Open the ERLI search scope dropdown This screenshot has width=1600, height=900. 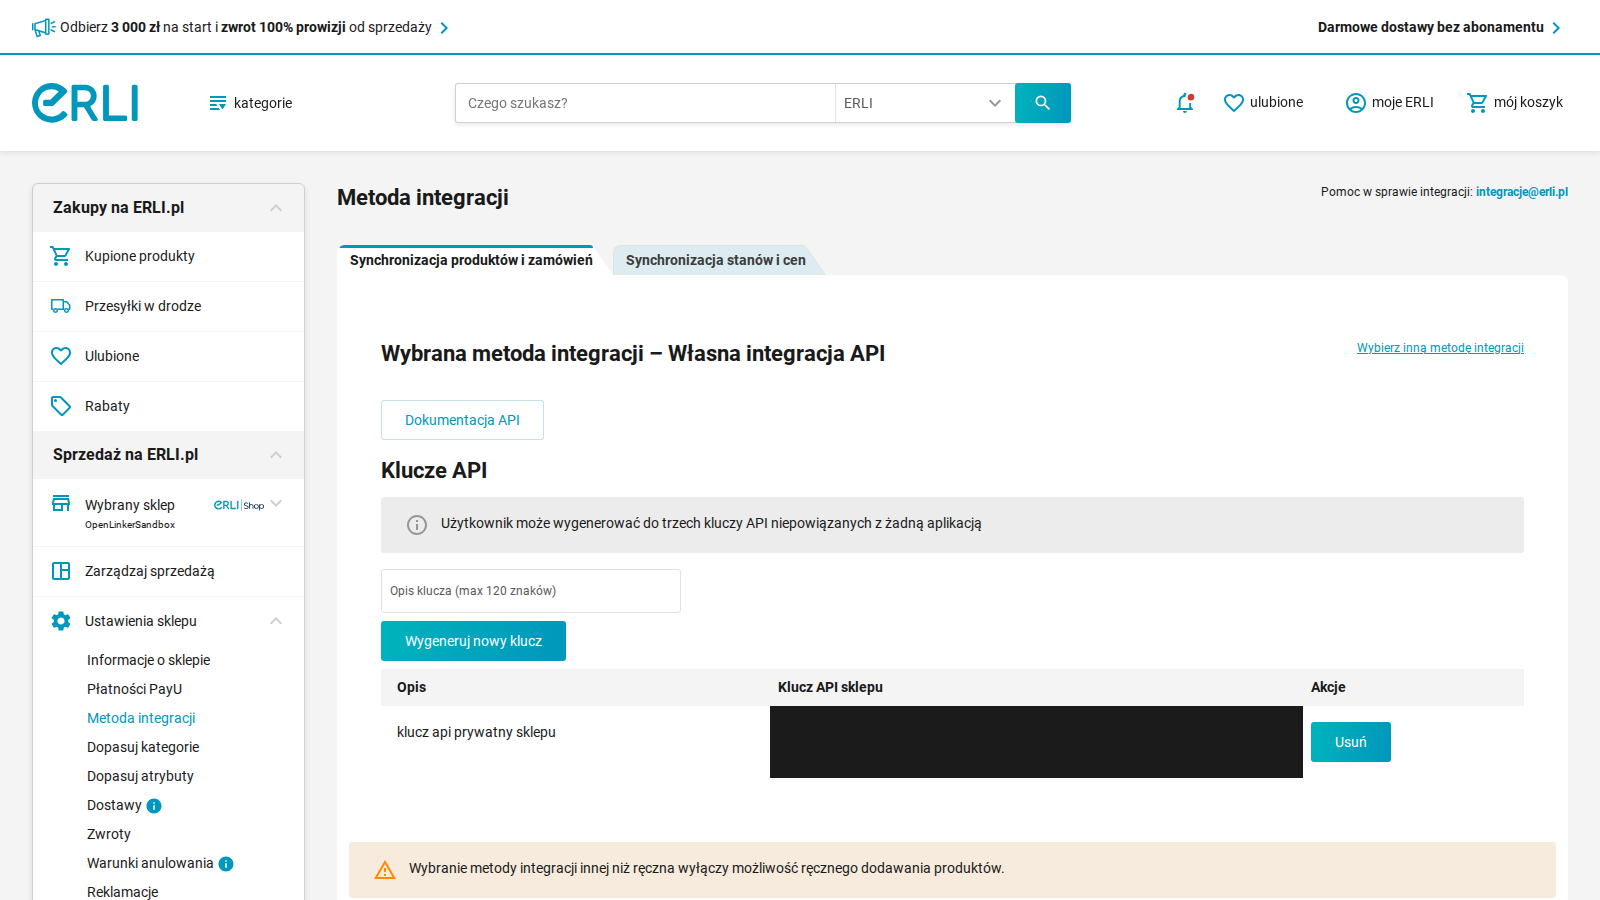(x=925, y=103)
